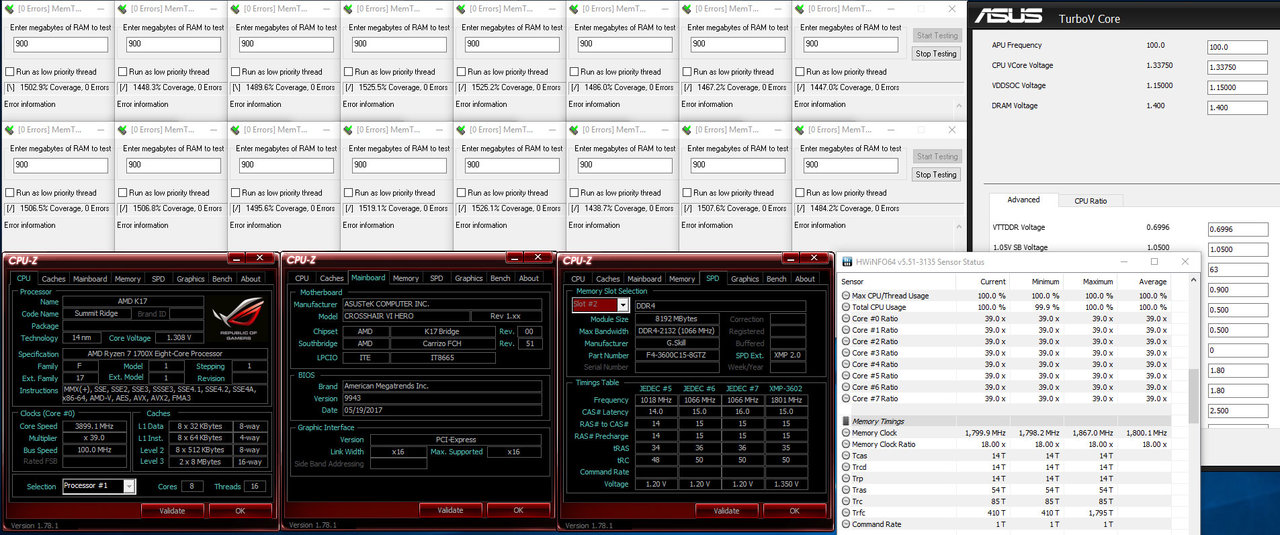Click the DRAM Voltage input field
The height and width of the screenshot is (535, 1280).
(x=1238, y=107)
